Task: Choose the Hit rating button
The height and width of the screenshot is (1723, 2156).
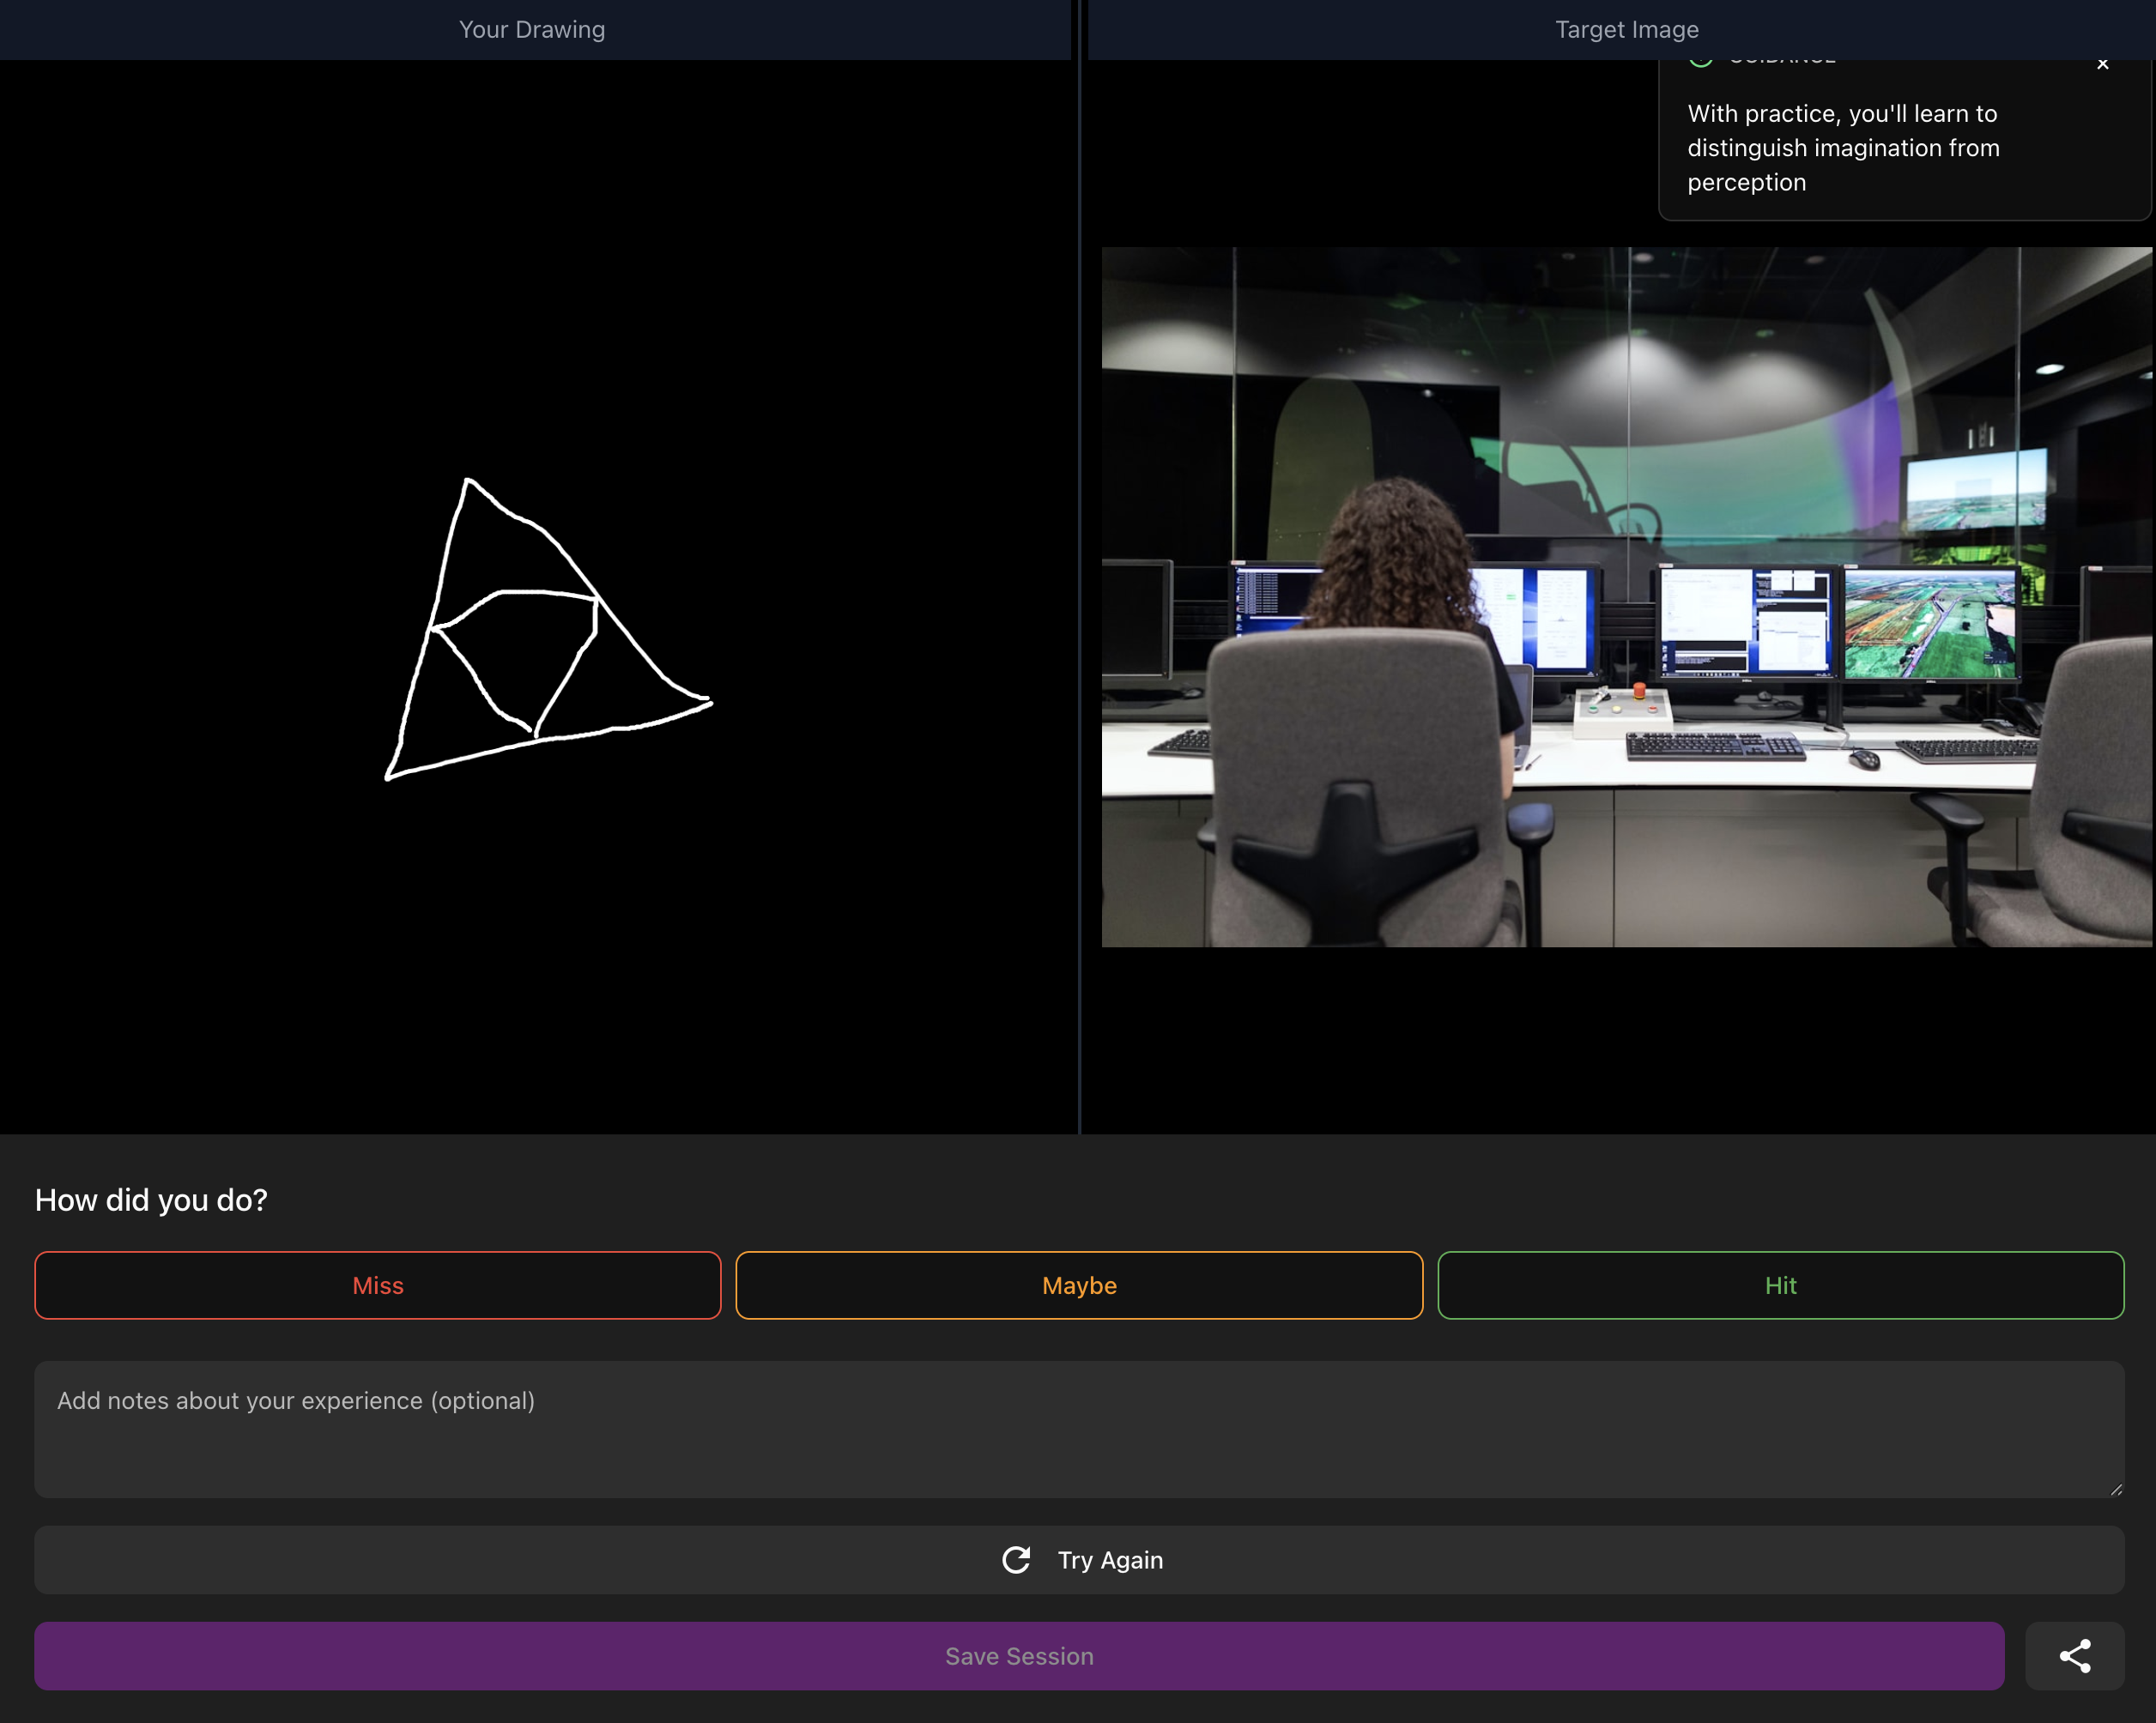Action: coord(1780,1285)
